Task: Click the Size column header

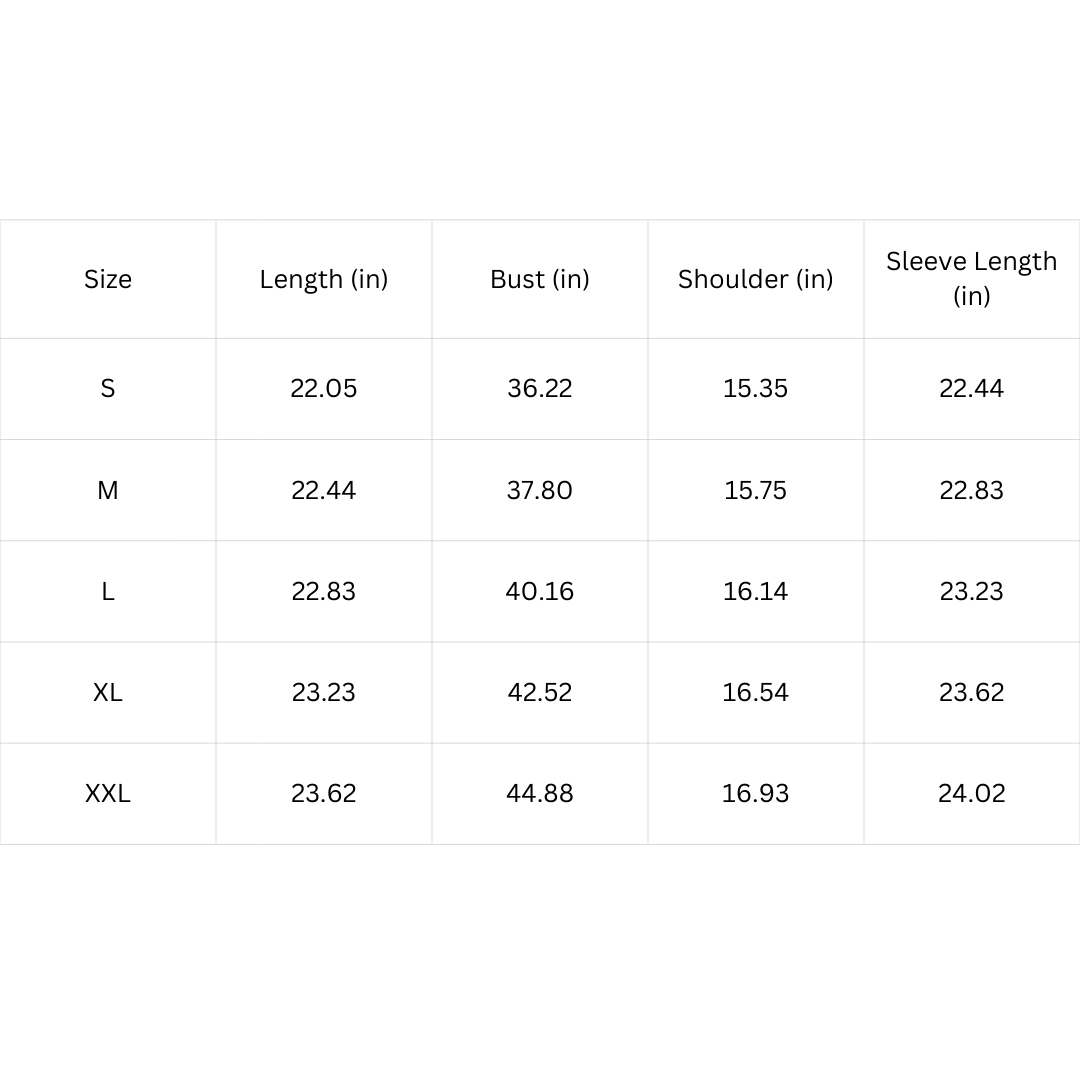Action: (108, 279)
